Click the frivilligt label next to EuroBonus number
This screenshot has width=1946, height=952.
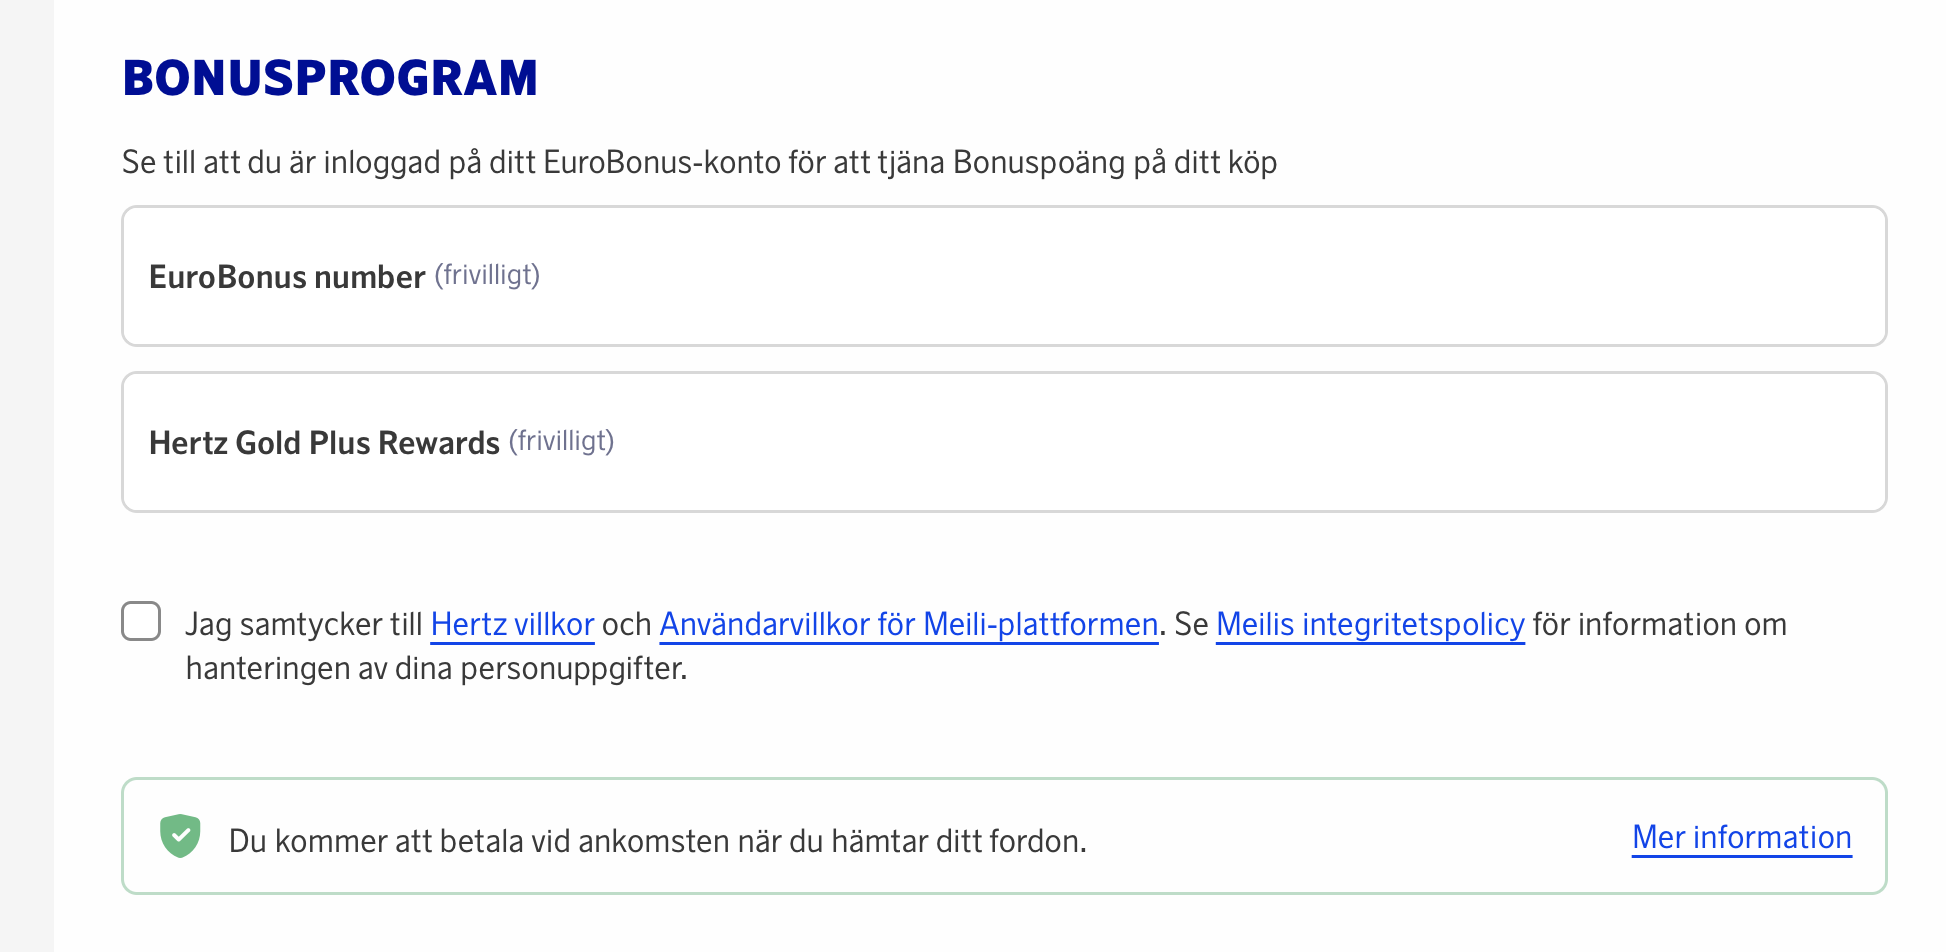[487, 274]
